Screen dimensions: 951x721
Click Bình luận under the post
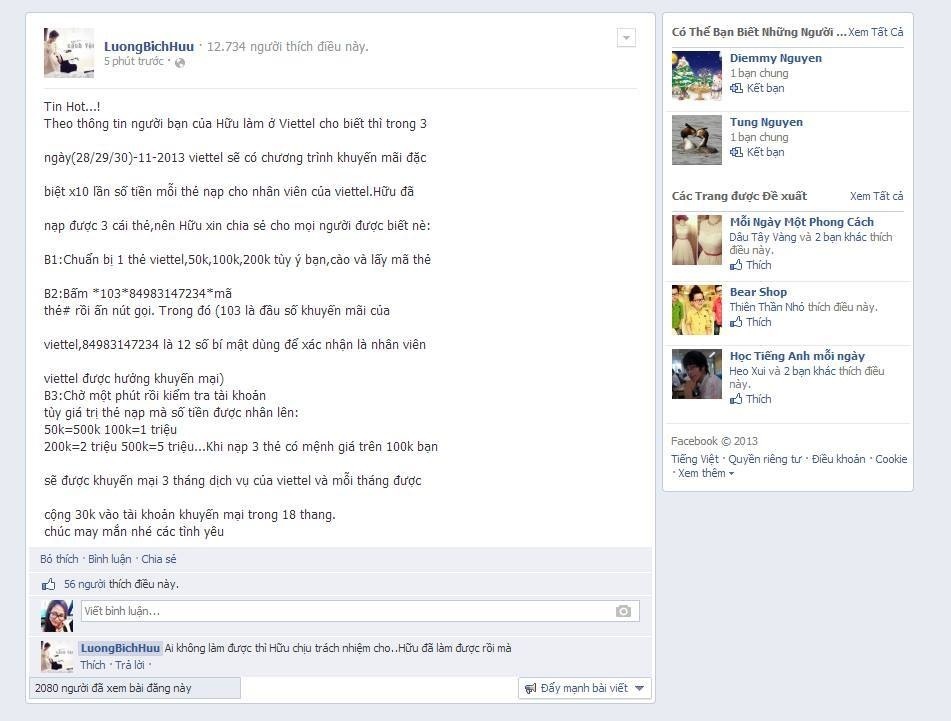[110, 559]
